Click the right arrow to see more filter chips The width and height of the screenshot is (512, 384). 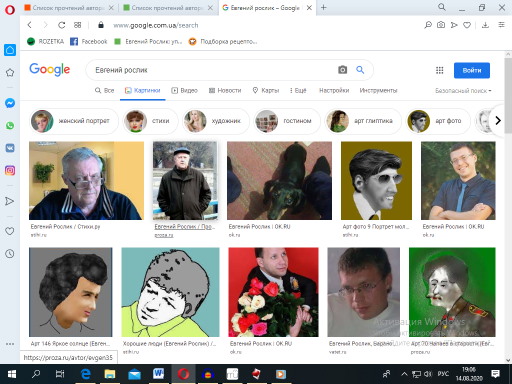(x=498, y=120)
